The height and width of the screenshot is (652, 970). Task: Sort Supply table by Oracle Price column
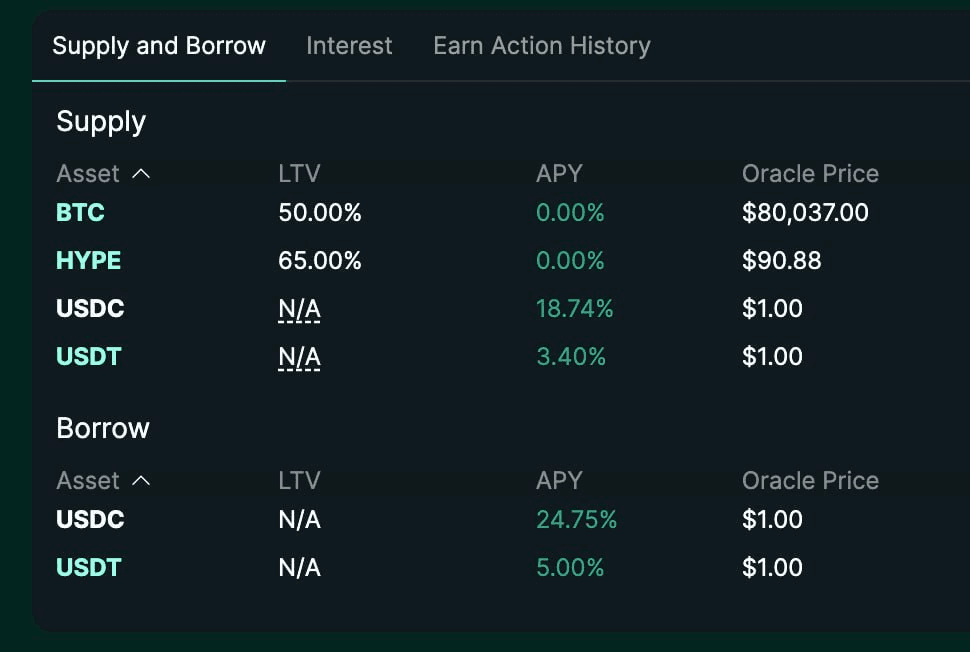click(x=810, y=174)
